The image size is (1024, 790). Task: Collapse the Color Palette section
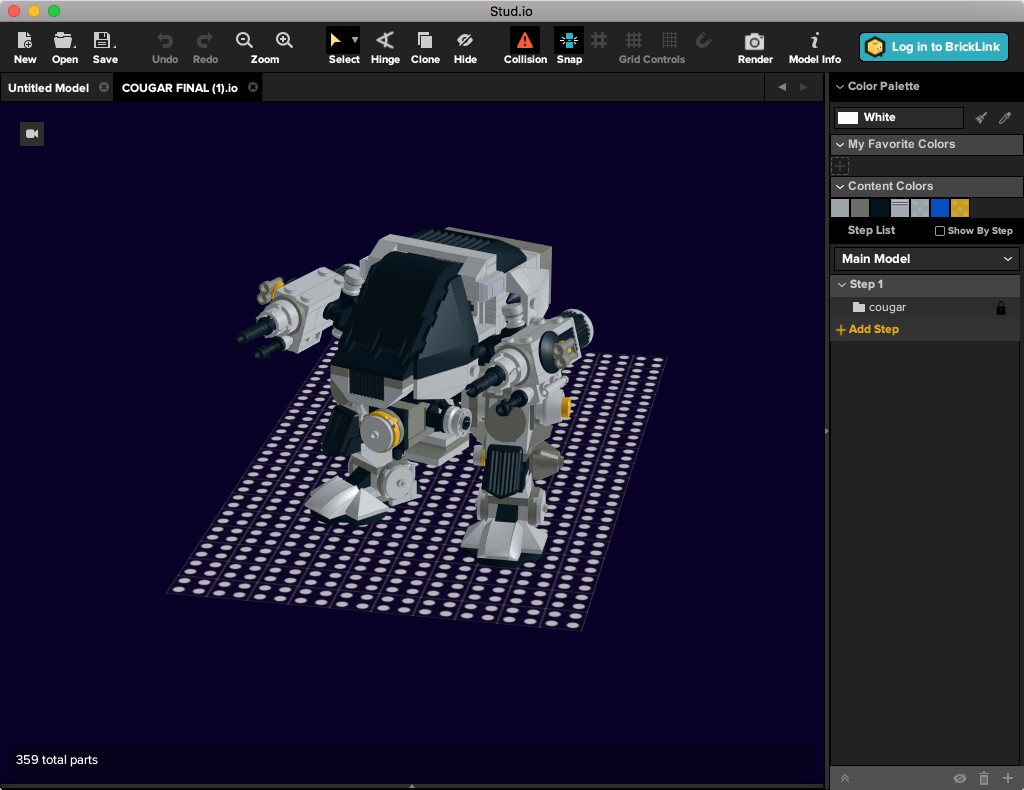[x=840, y=87]
